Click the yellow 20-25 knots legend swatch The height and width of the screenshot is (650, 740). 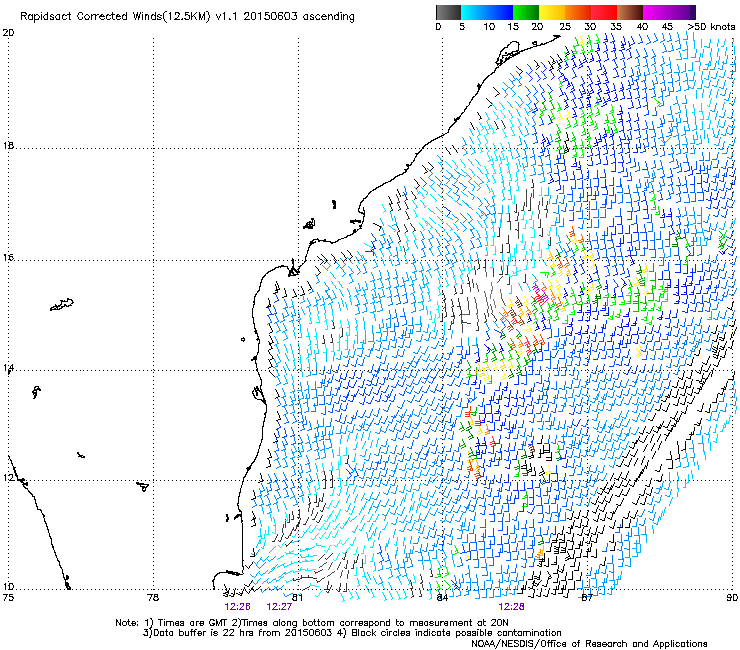(x=552, y=12)
